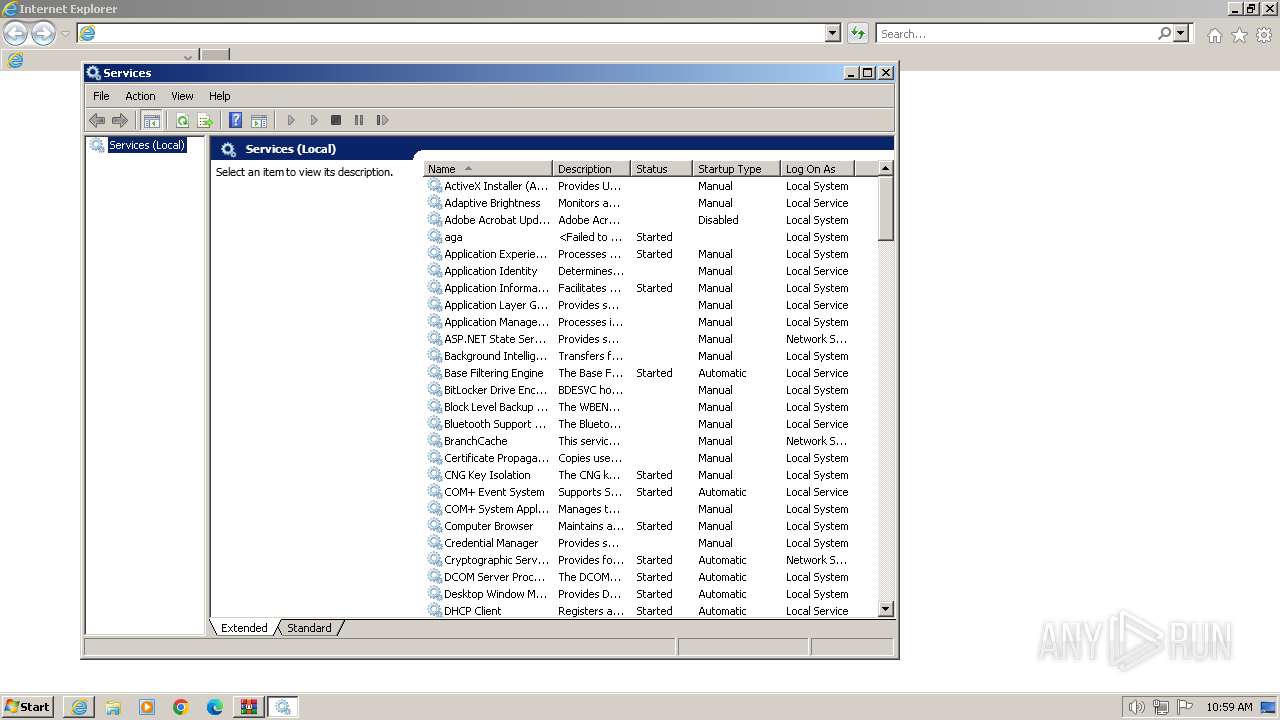Image resolution: width=1280 pixels, height=720 pixels.
Task: Open Chrome from the taskbar
Action: tap(181, 707)
